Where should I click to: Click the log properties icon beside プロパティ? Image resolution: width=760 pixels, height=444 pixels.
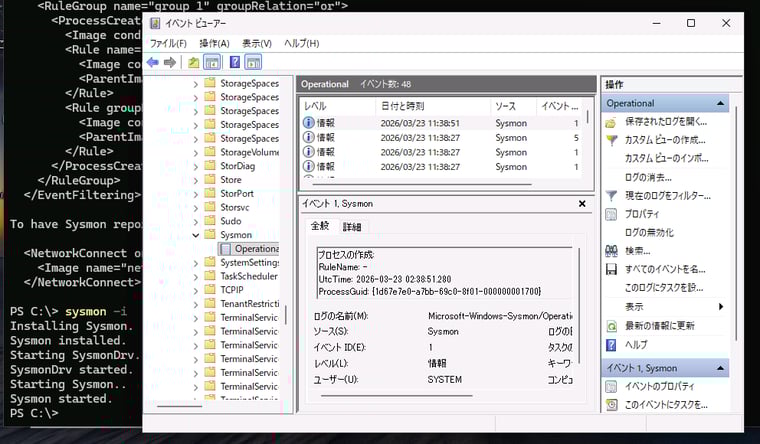click(611, 214)
